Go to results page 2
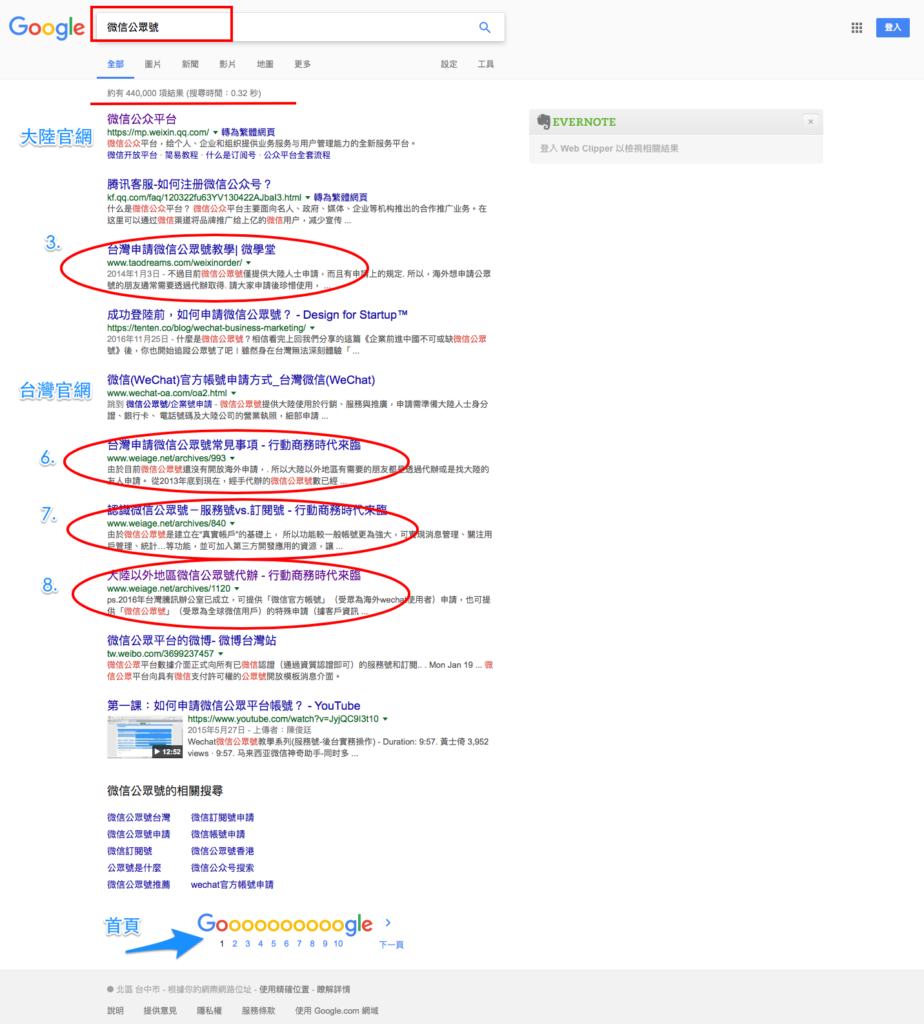Image resolution: width=924 pixels, height=1024 pixels. coord(234,944)
